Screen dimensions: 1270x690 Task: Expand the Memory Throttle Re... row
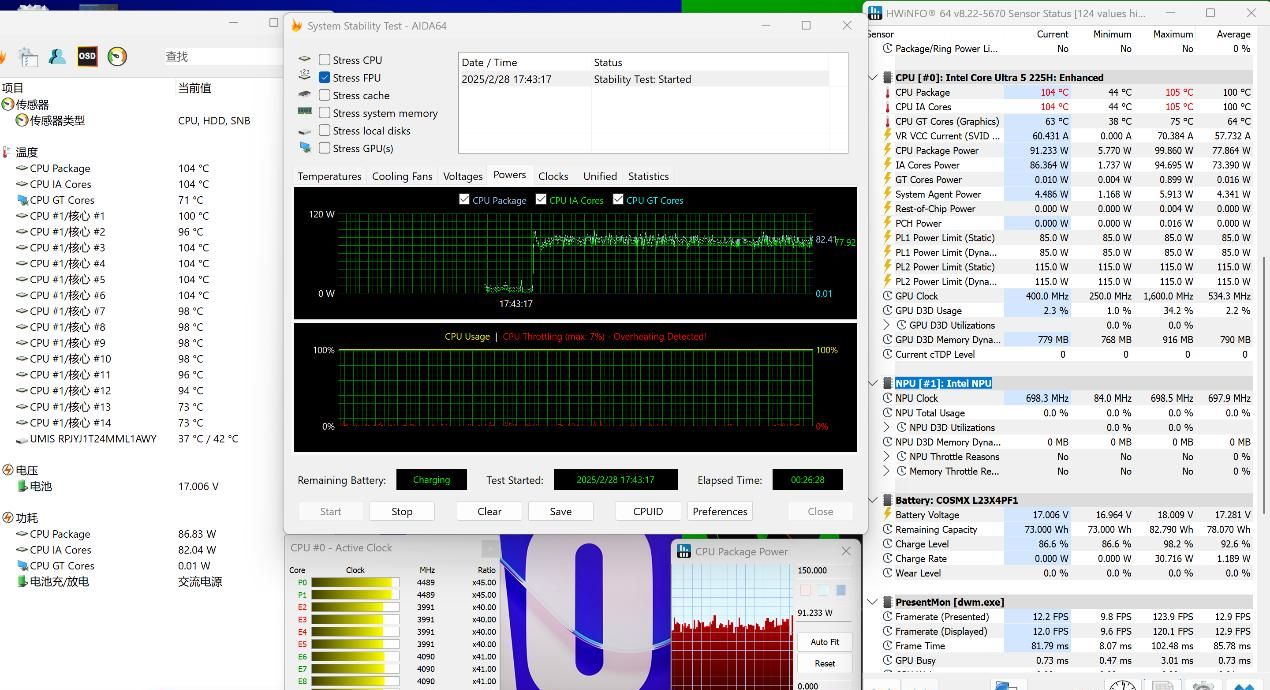(887, 471)
